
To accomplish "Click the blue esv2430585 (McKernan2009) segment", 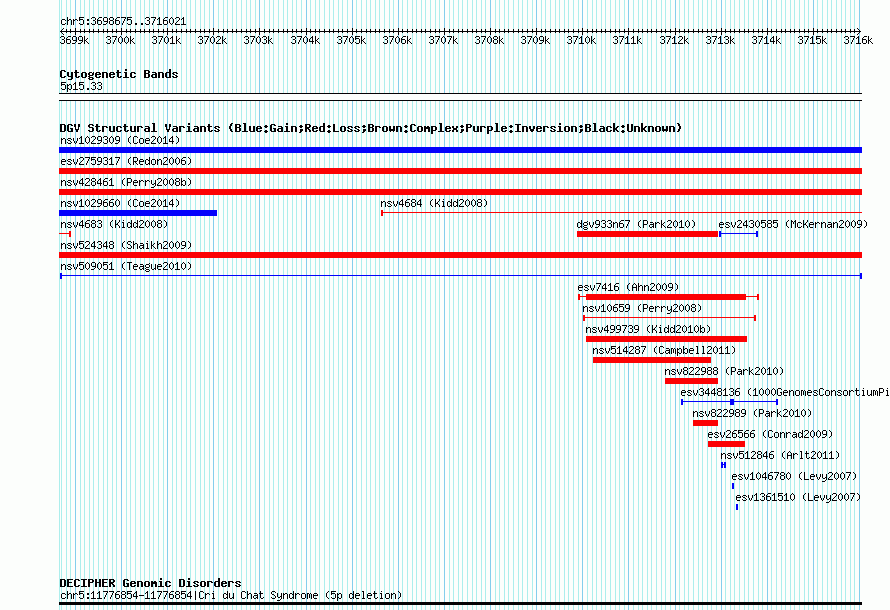I will pos(738,234).
